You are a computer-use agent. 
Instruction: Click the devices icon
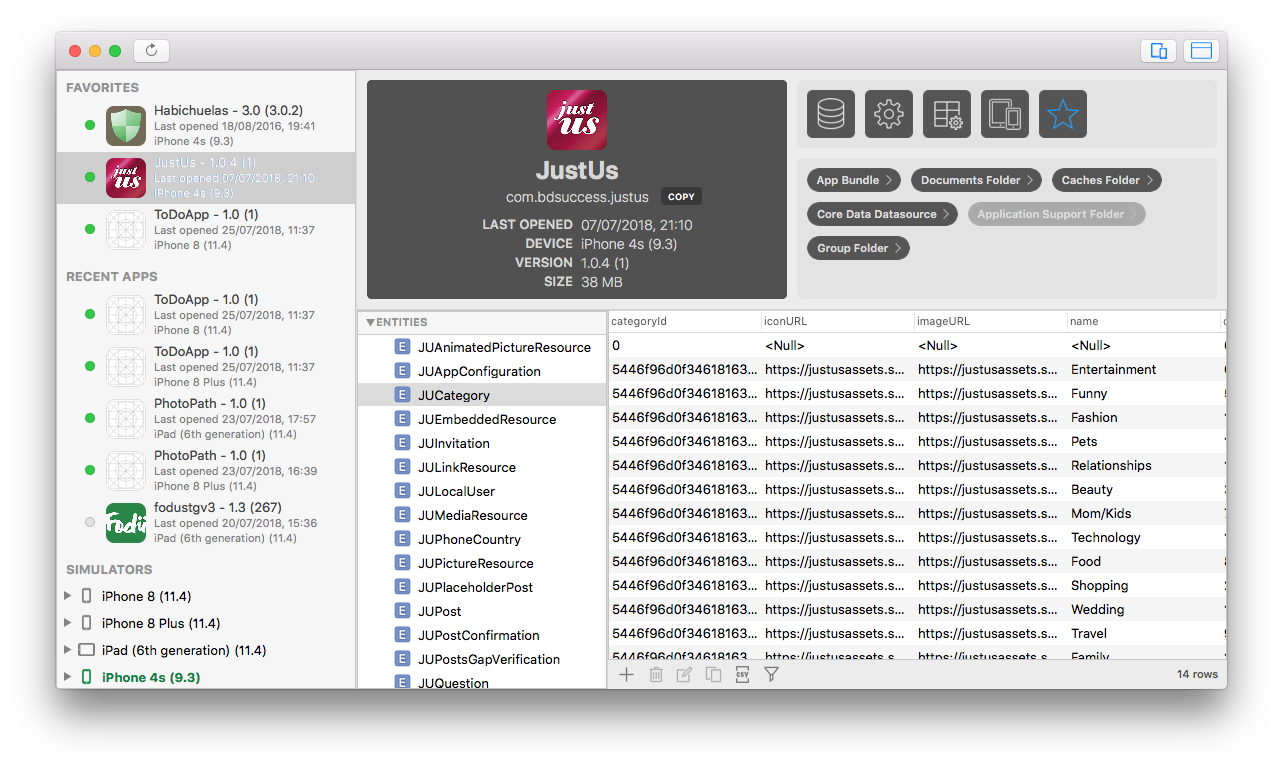(1005, 114)
